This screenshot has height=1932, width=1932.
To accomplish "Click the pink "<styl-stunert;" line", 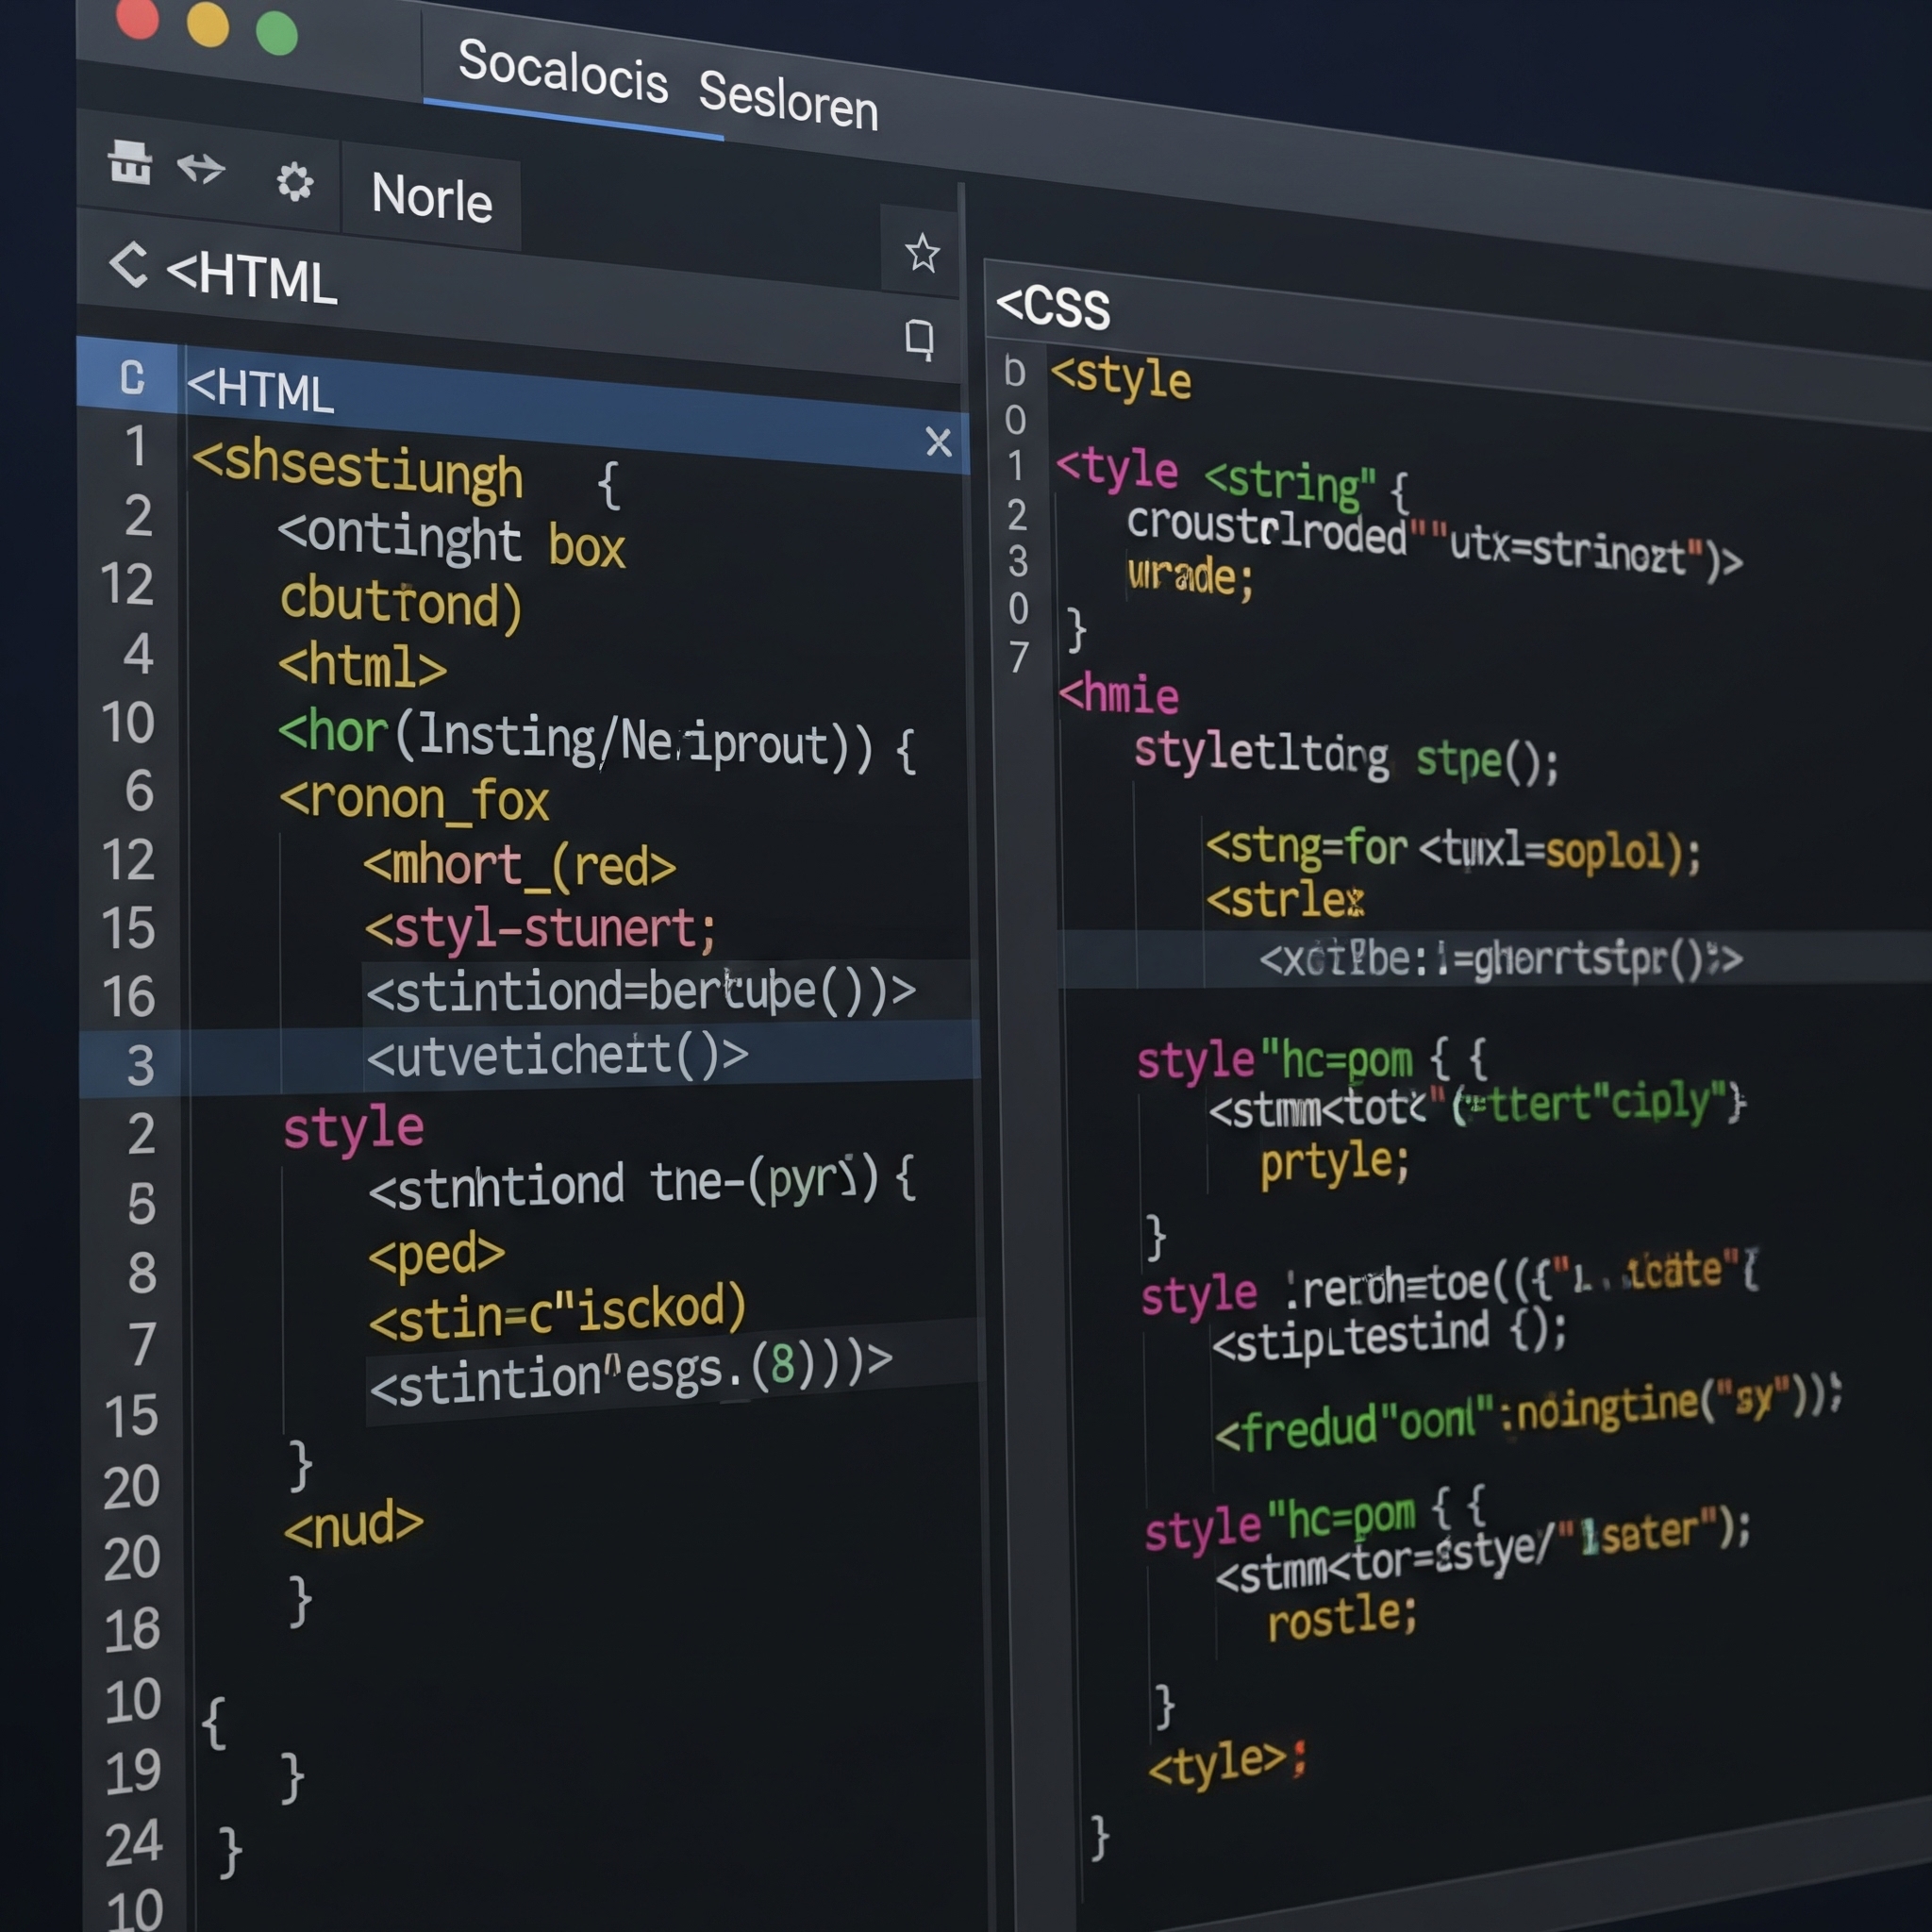I will point(541,929).
